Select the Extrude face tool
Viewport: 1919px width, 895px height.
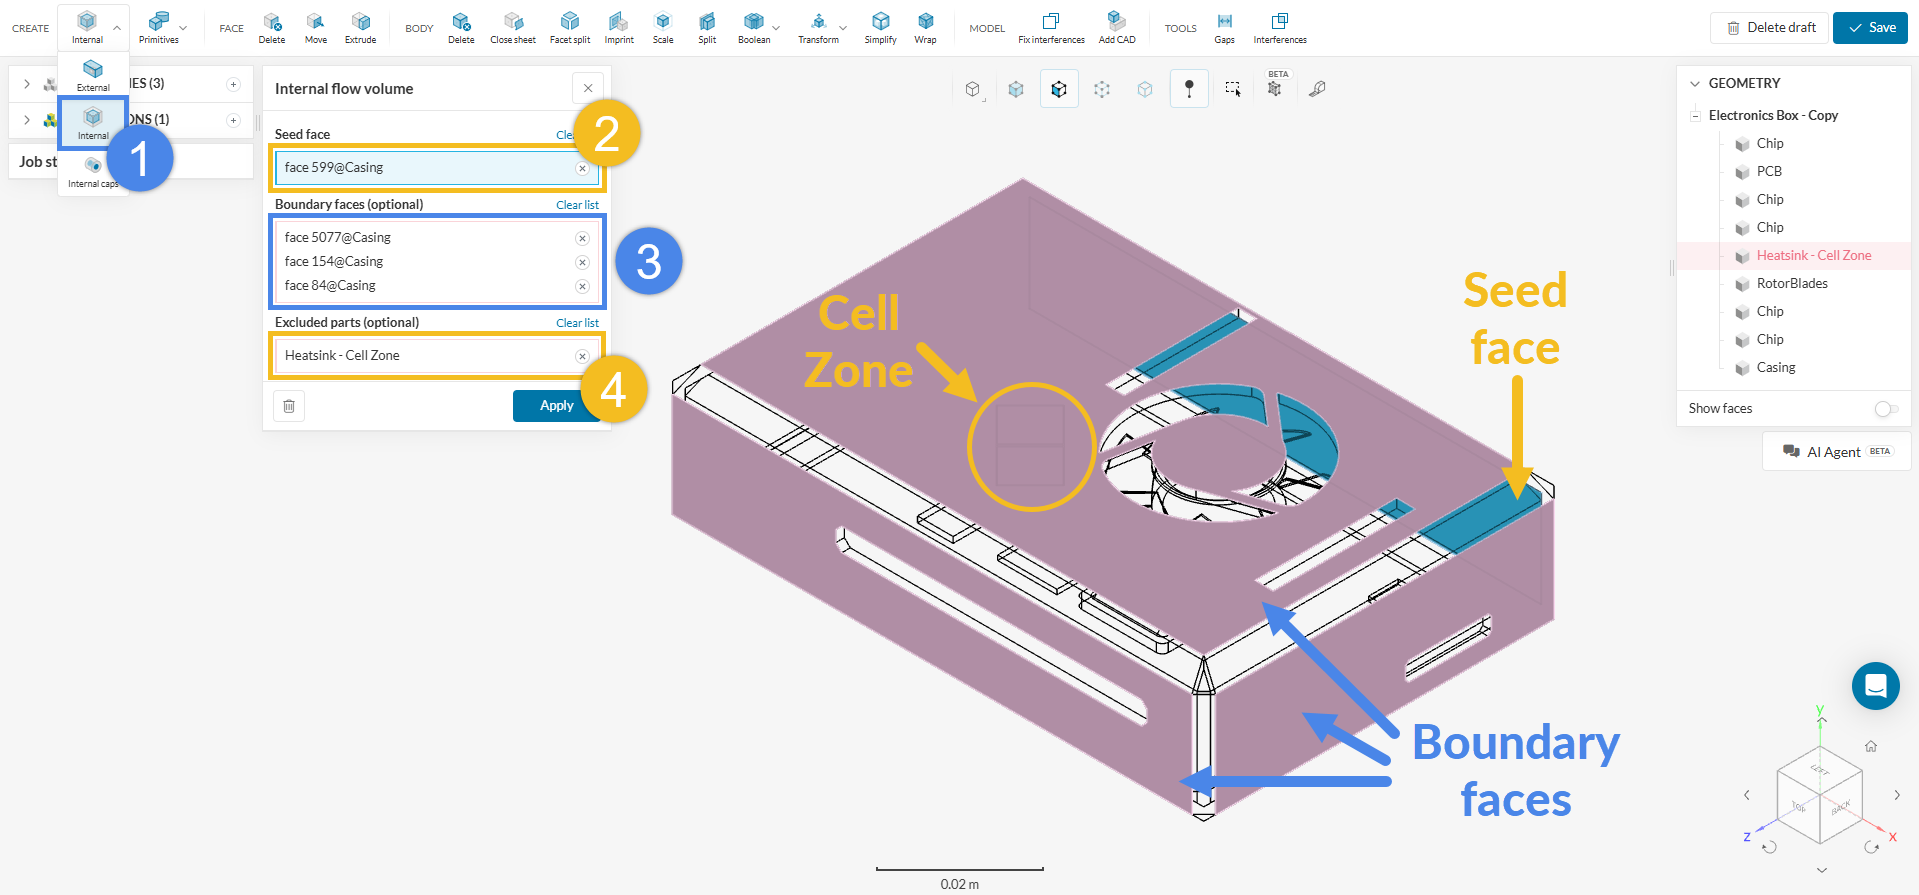[360, 28]
